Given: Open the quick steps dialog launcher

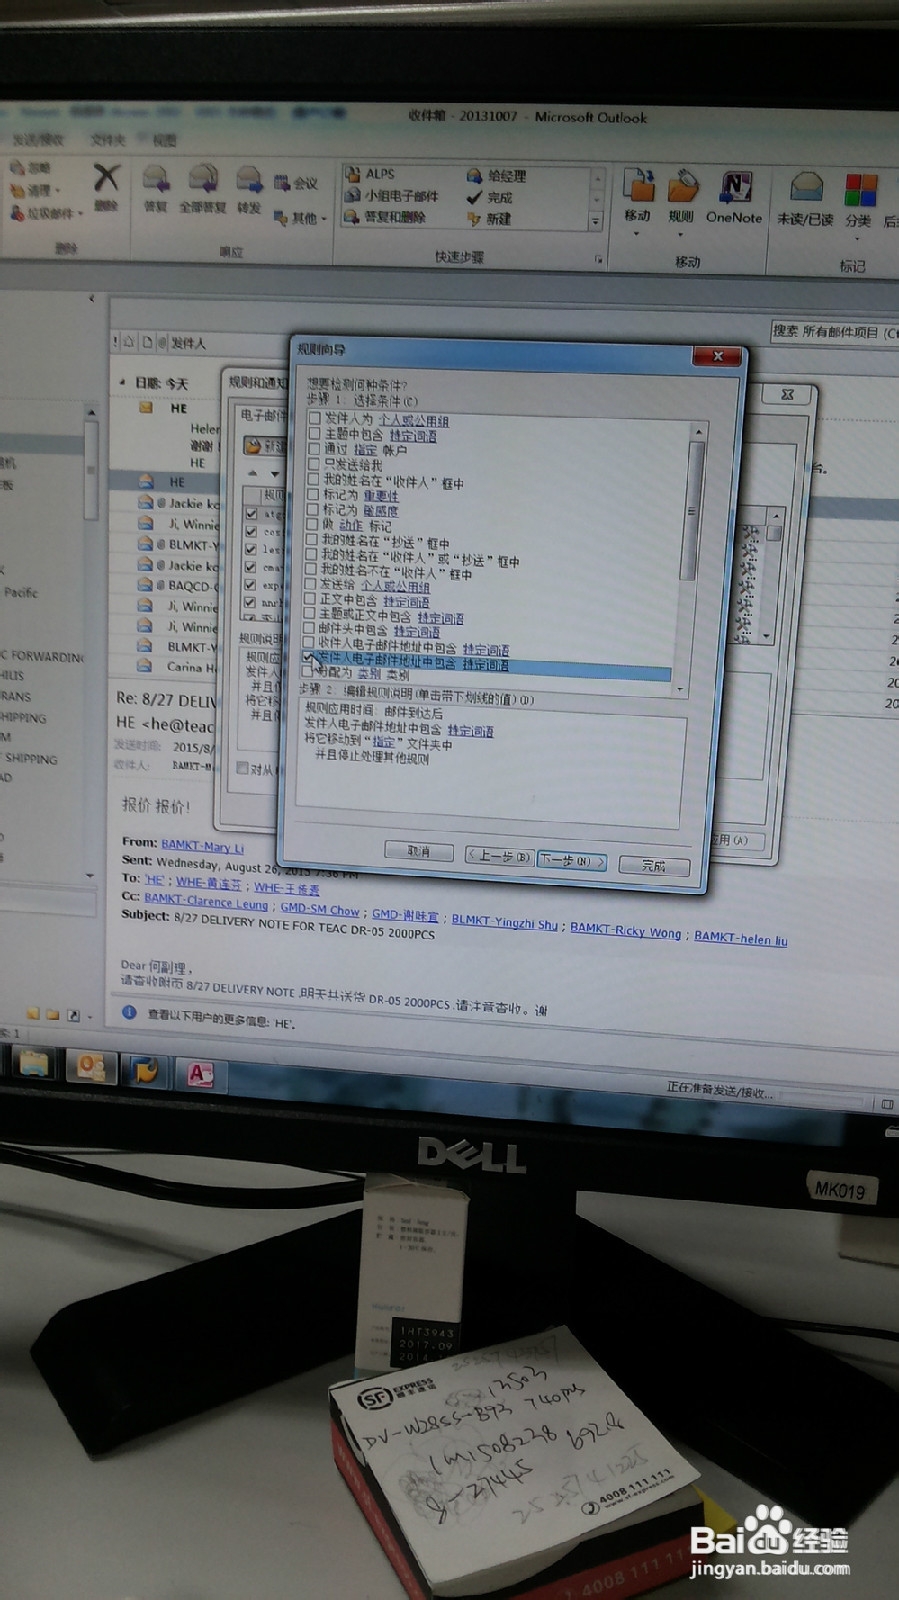Looking at the screenshot, I should 599,259.
